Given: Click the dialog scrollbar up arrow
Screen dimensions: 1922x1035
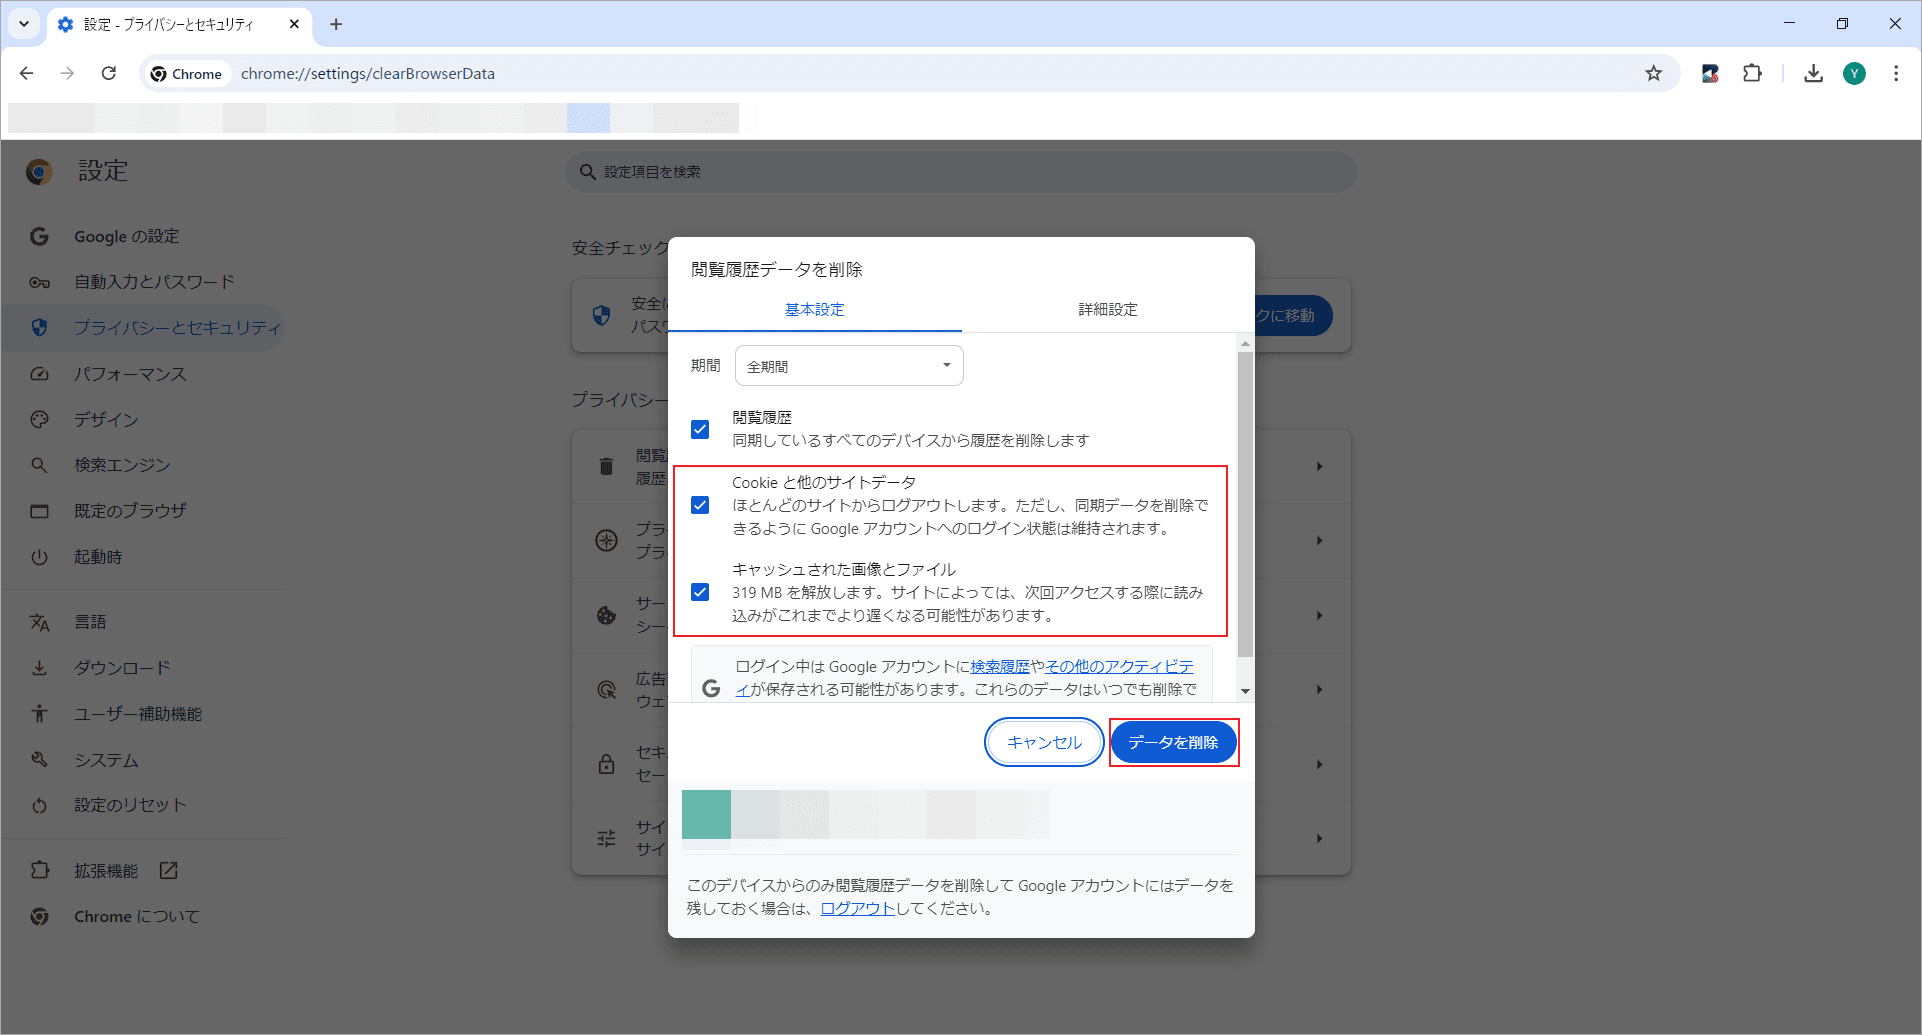Looking at the screenshot, I should point(1245,343).
